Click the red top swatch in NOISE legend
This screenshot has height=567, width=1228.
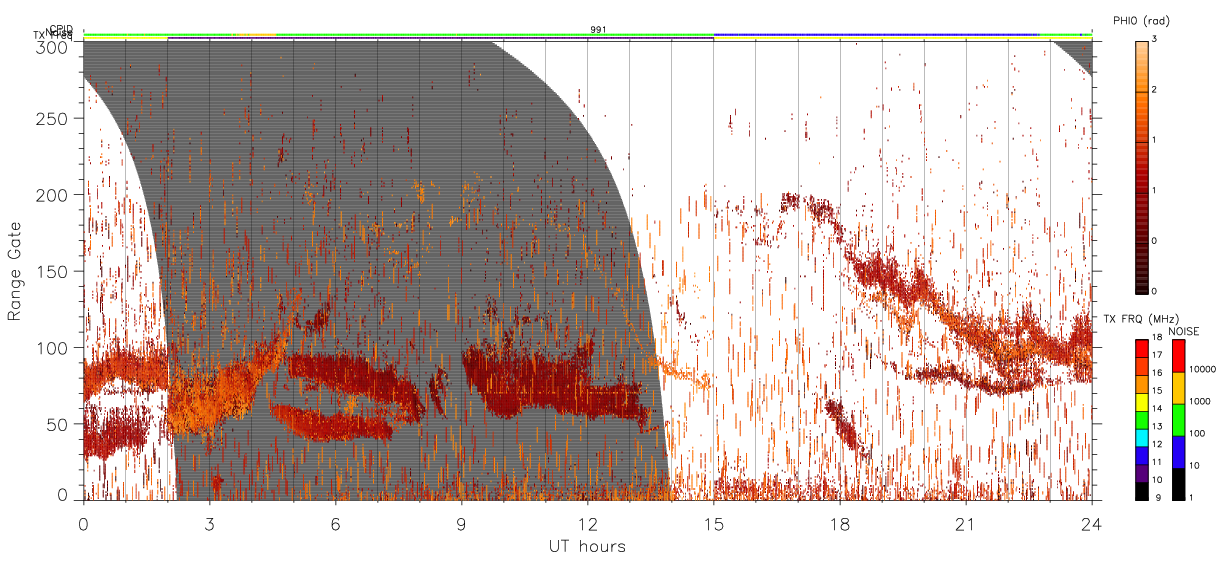coord(1180,356)
